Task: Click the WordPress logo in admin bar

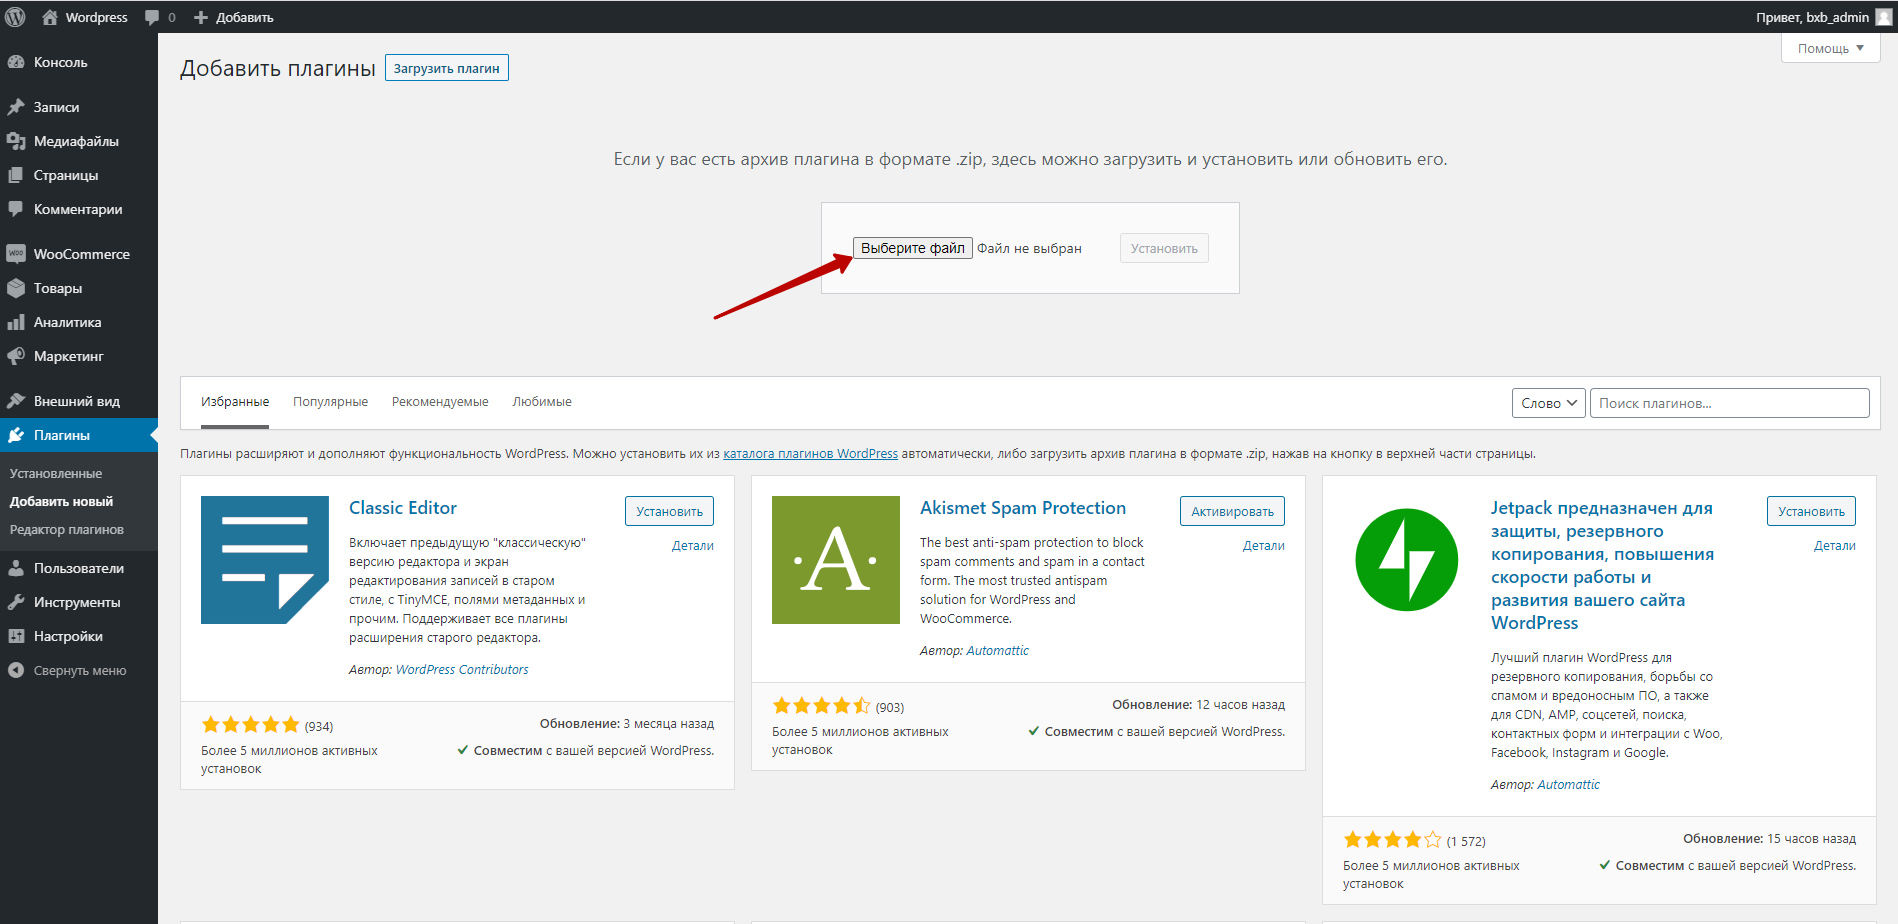Action: [15, 17]
